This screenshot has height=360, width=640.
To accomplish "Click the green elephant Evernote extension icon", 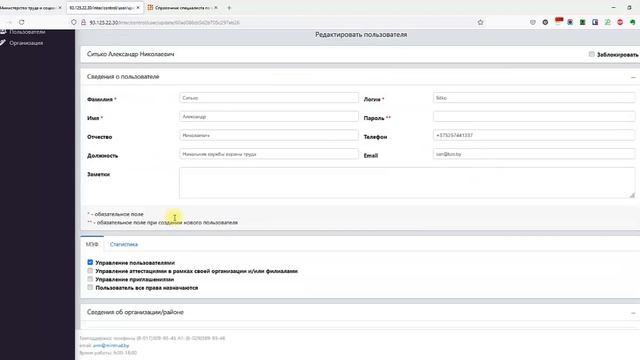I will (x=632, y=22).
